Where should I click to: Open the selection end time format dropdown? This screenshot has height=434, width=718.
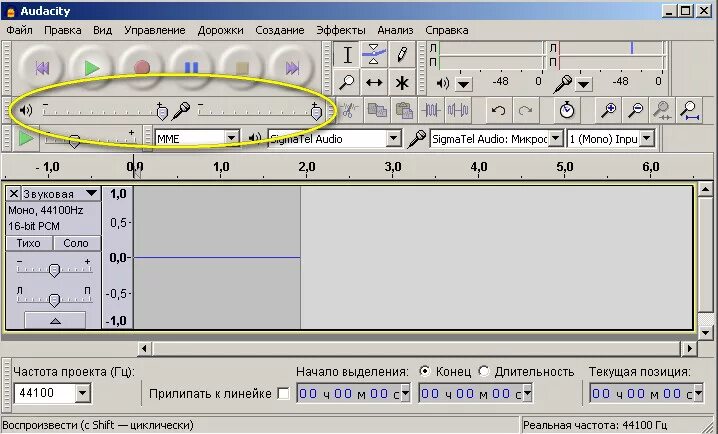(528, 393)
